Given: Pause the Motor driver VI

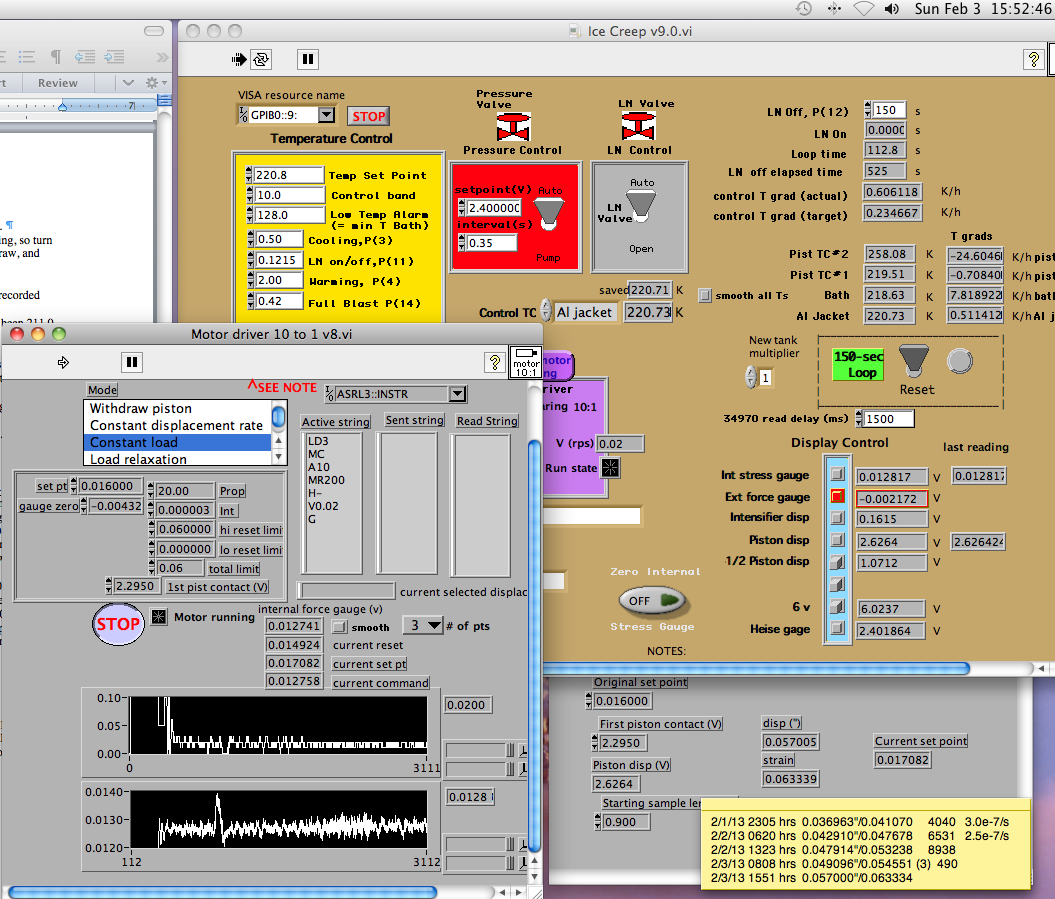Looking at the screenshot, I should coord(131,362).
